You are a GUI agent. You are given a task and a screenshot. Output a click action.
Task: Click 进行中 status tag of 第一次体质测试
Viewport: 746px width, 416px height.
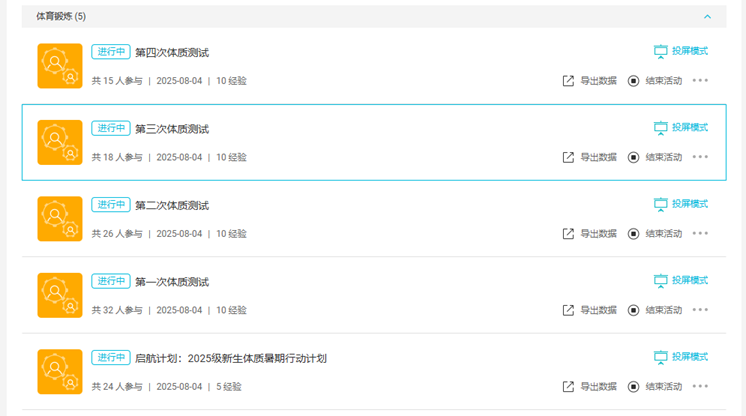[x=110, y=281]
